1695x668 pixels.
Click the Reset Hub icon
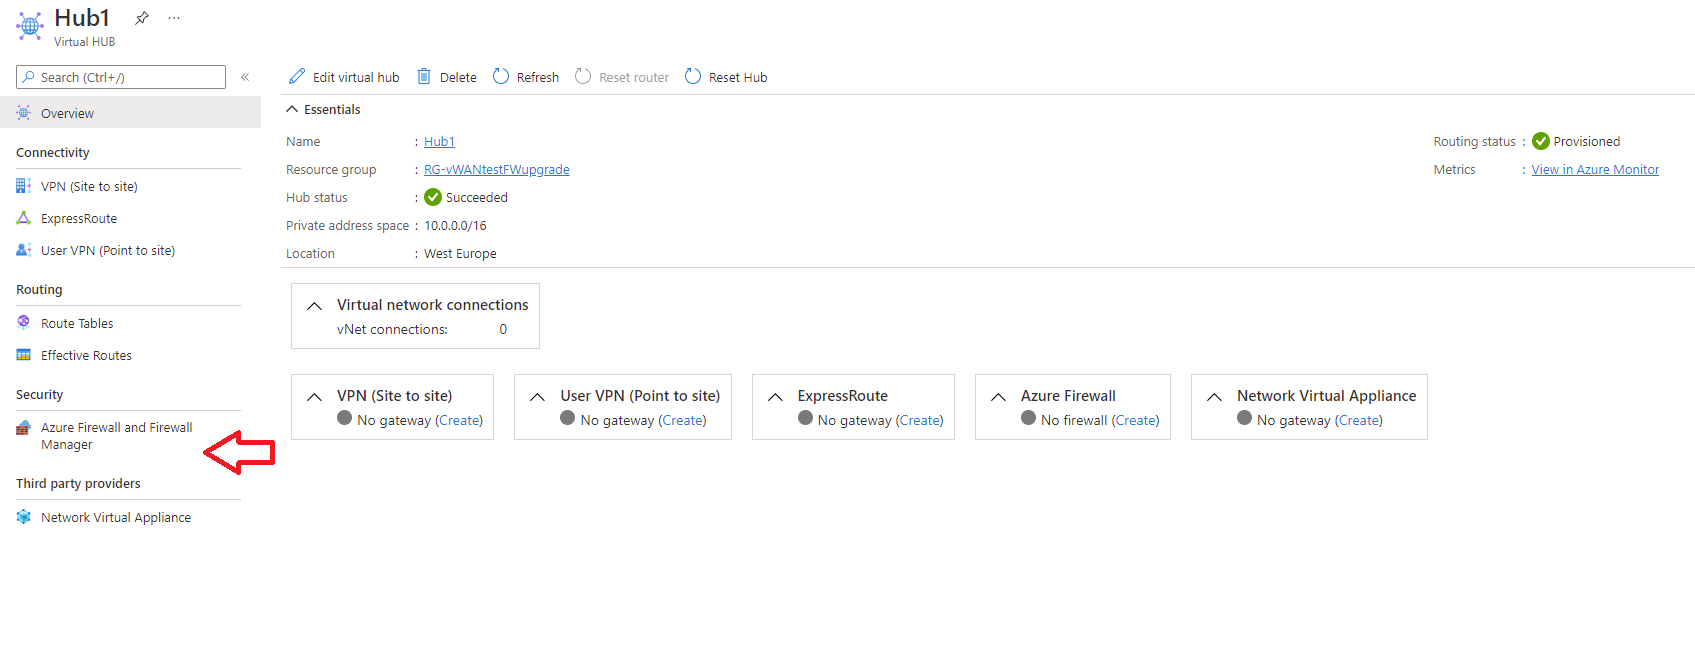point(693,77)
